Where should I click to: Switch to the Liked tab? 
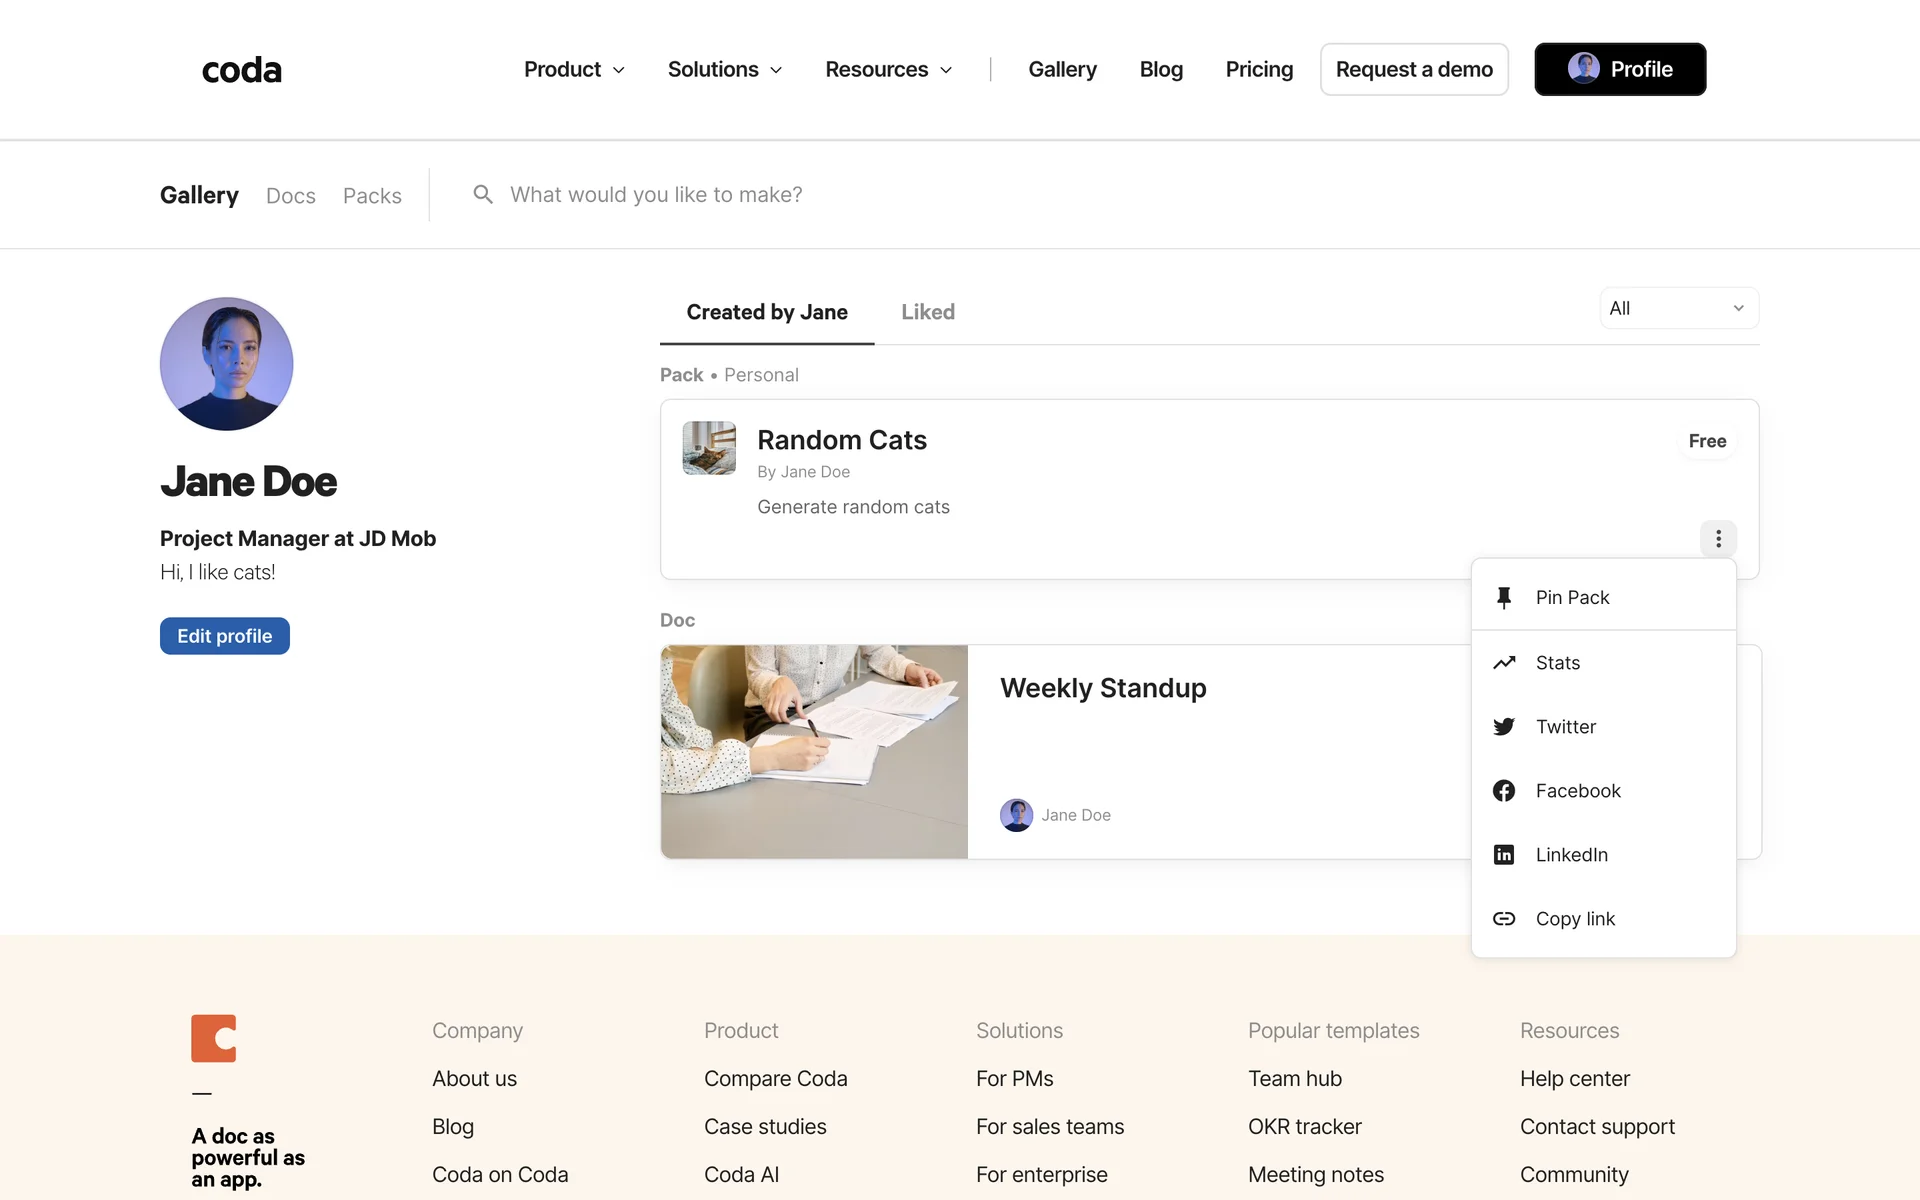click(x=928, y=313)
